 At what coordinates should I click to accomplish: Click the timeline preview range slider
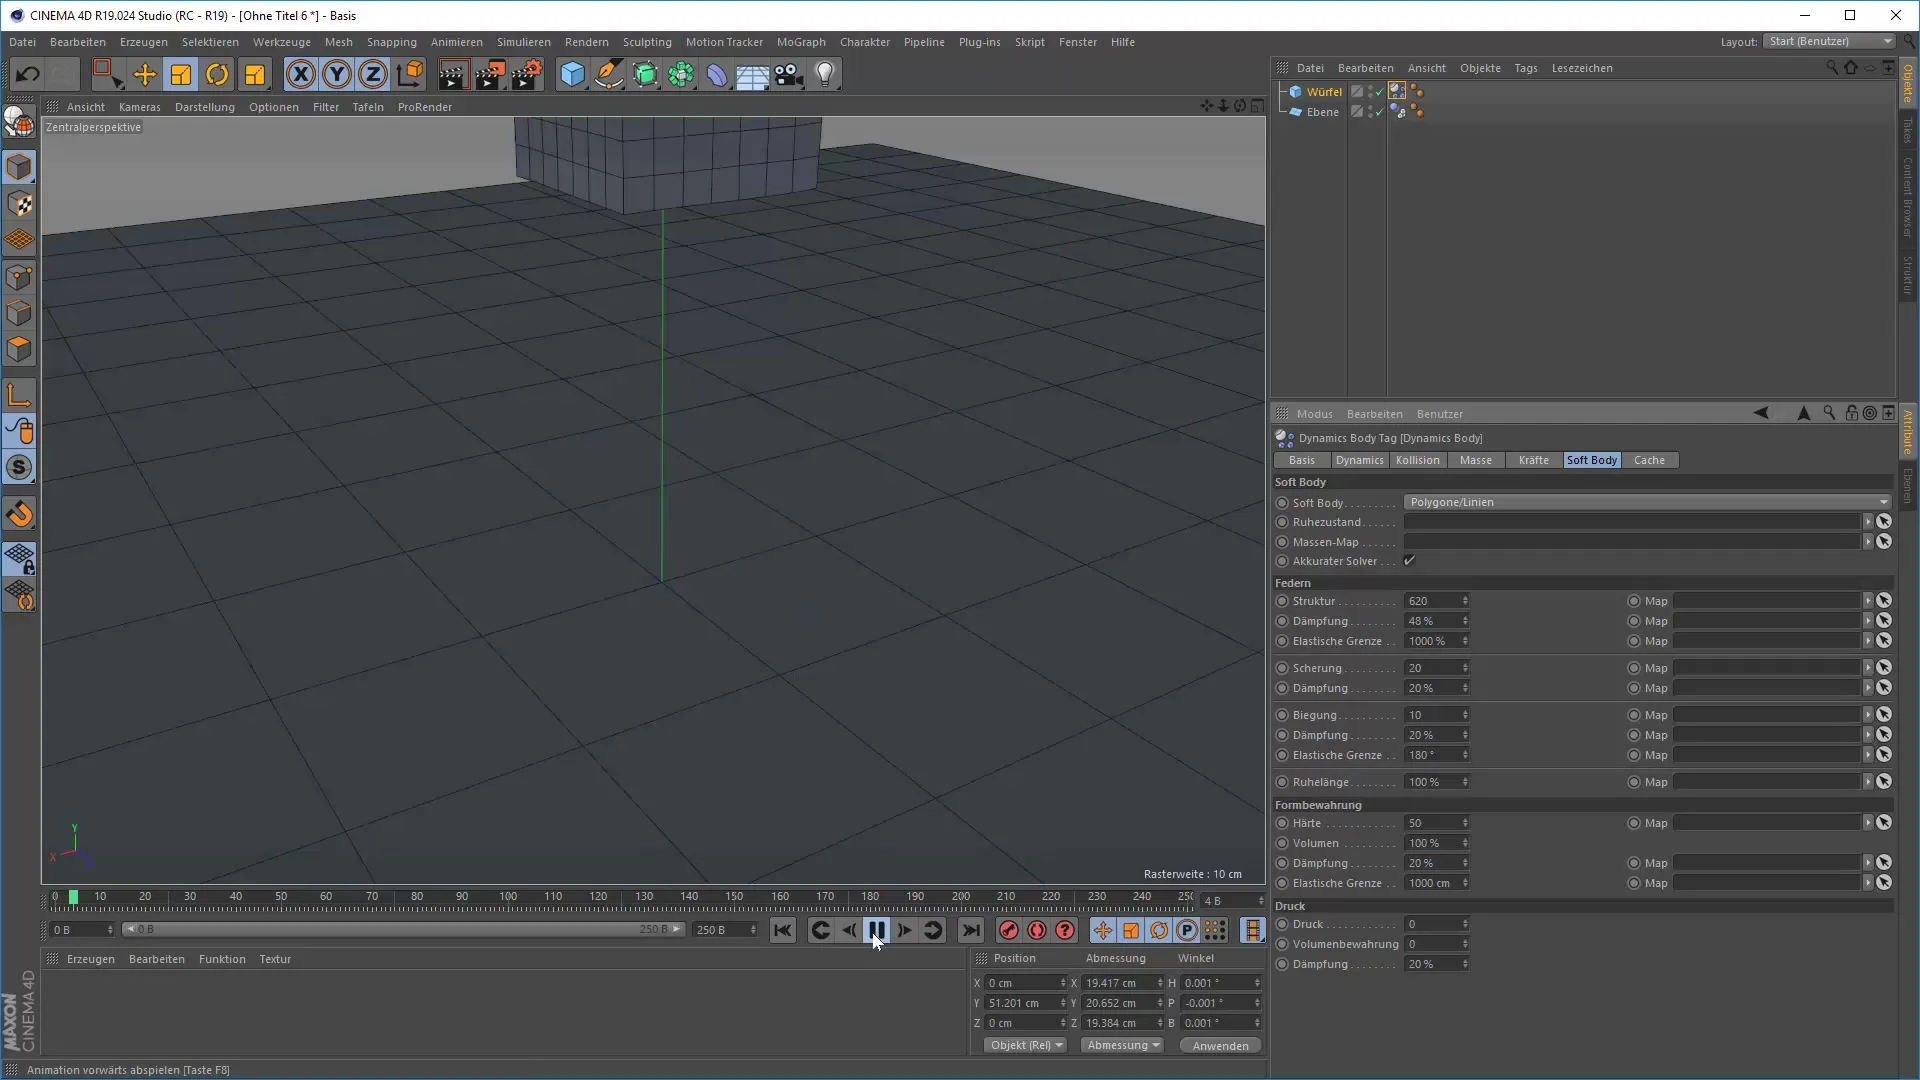tap(403, 929)
